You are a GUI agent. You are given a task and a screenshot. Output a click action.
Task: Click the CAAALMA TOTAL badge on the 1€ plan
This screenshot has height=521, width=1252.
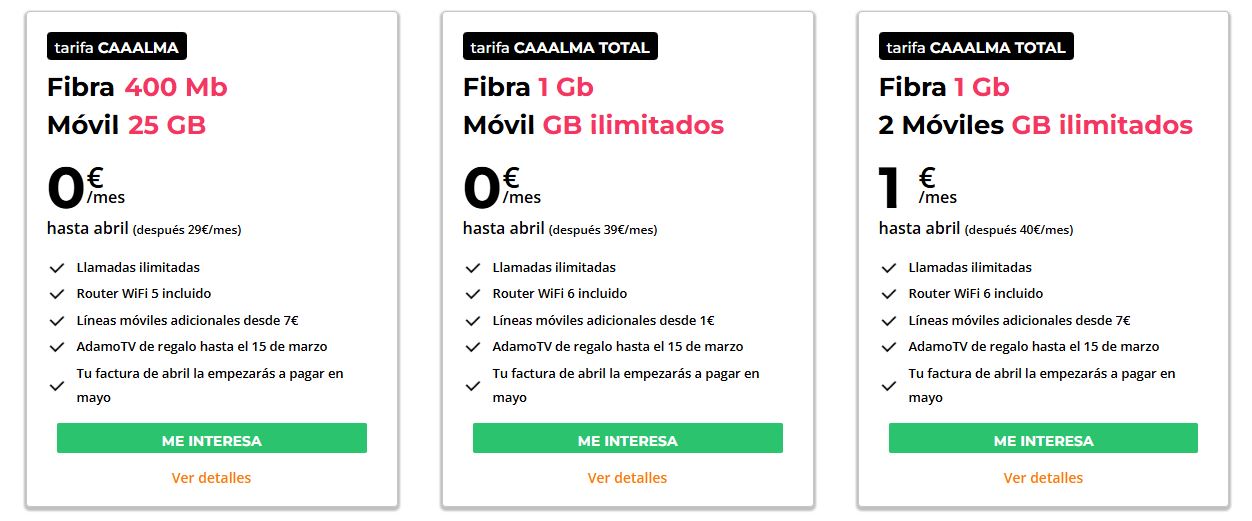[x=975, y=47]
